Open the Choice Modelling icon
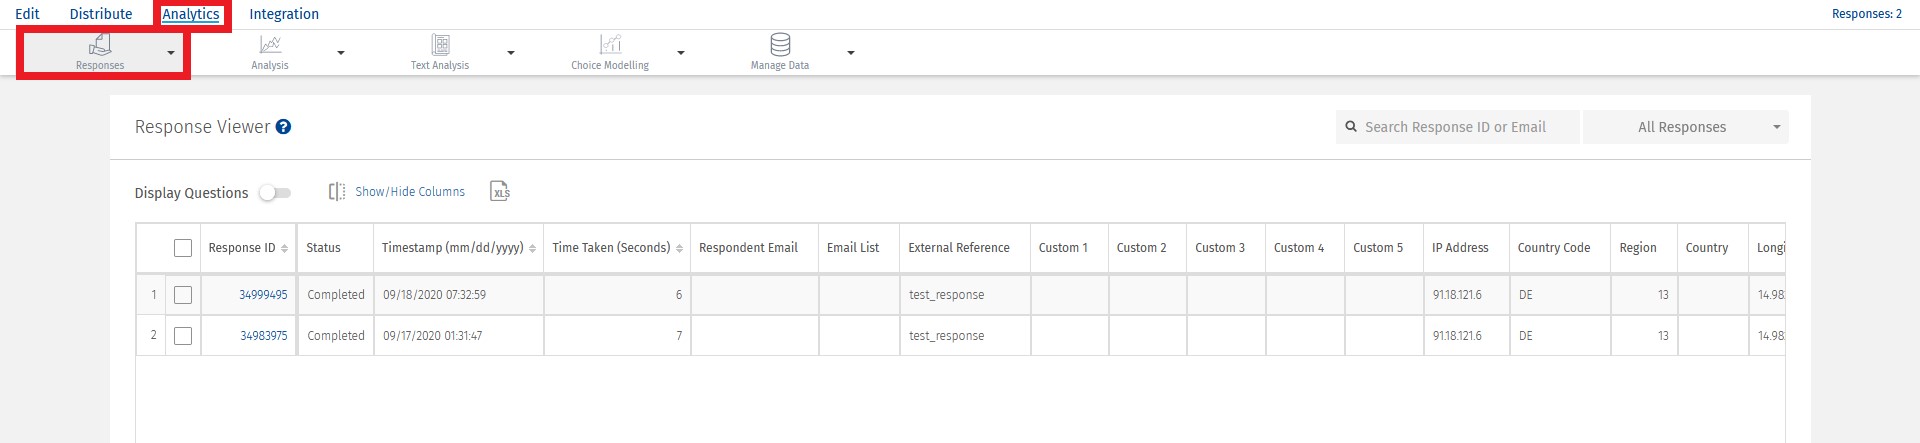Screen dimensions: 1920x443 pyautogui.click(x=610, y=45)
